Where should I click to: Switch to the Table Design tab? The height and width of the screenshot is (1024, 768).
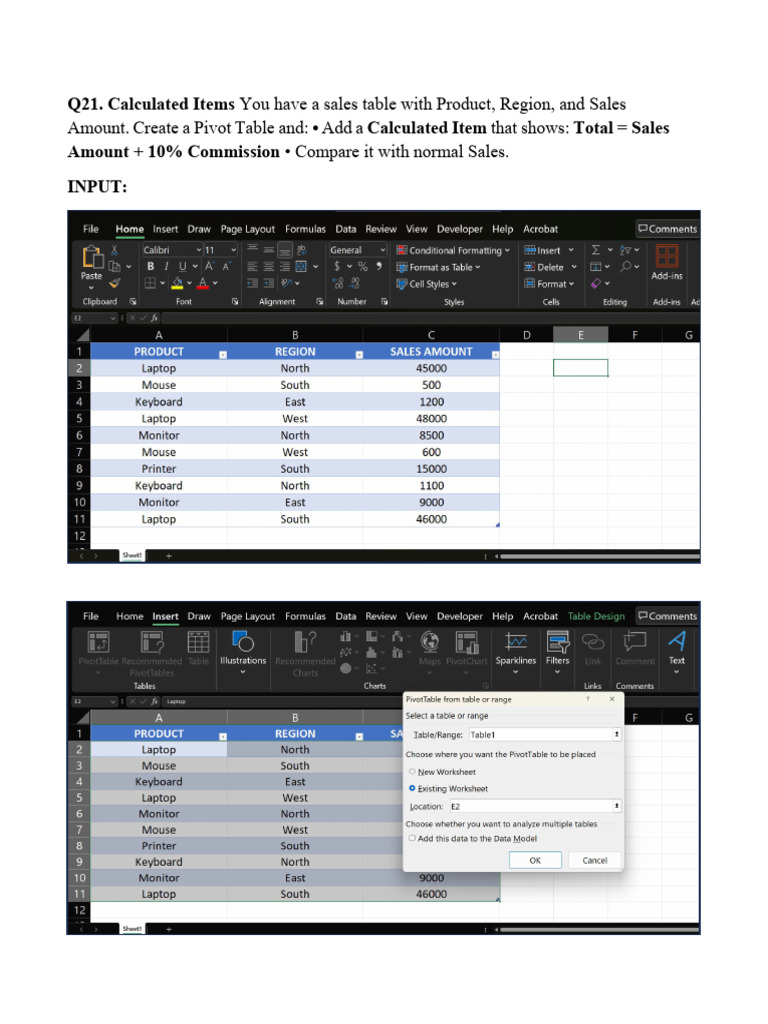coord(596,616)
